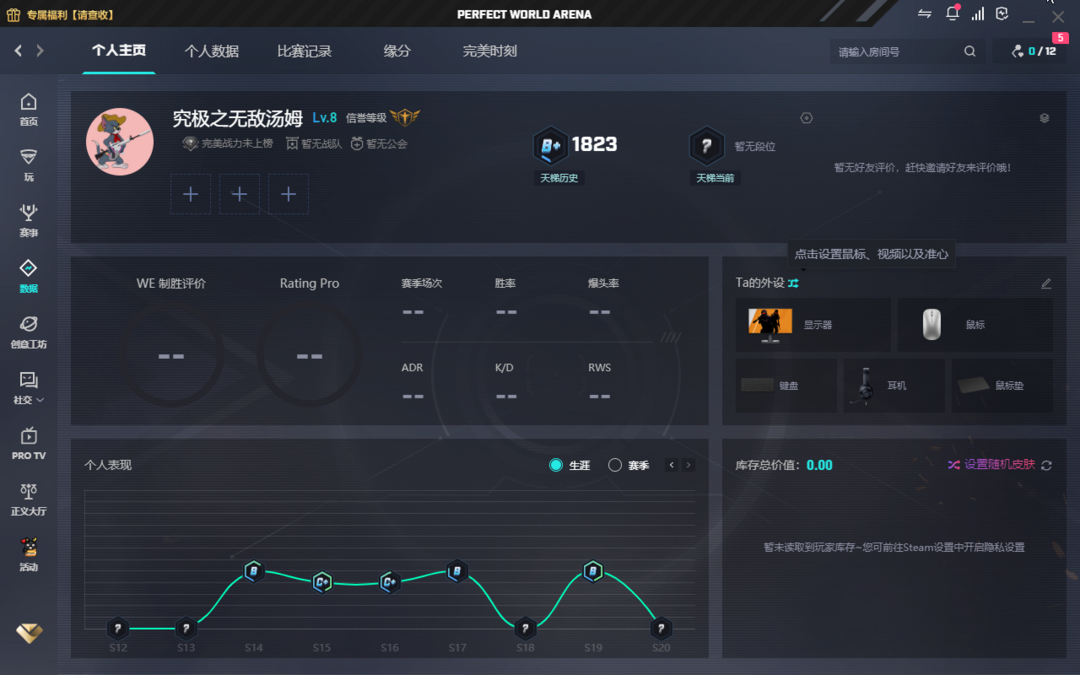Edit peripherals with the pencil icon
Image resolution: width=1080 pixels, height=675 pixels.
point(1046,283)
